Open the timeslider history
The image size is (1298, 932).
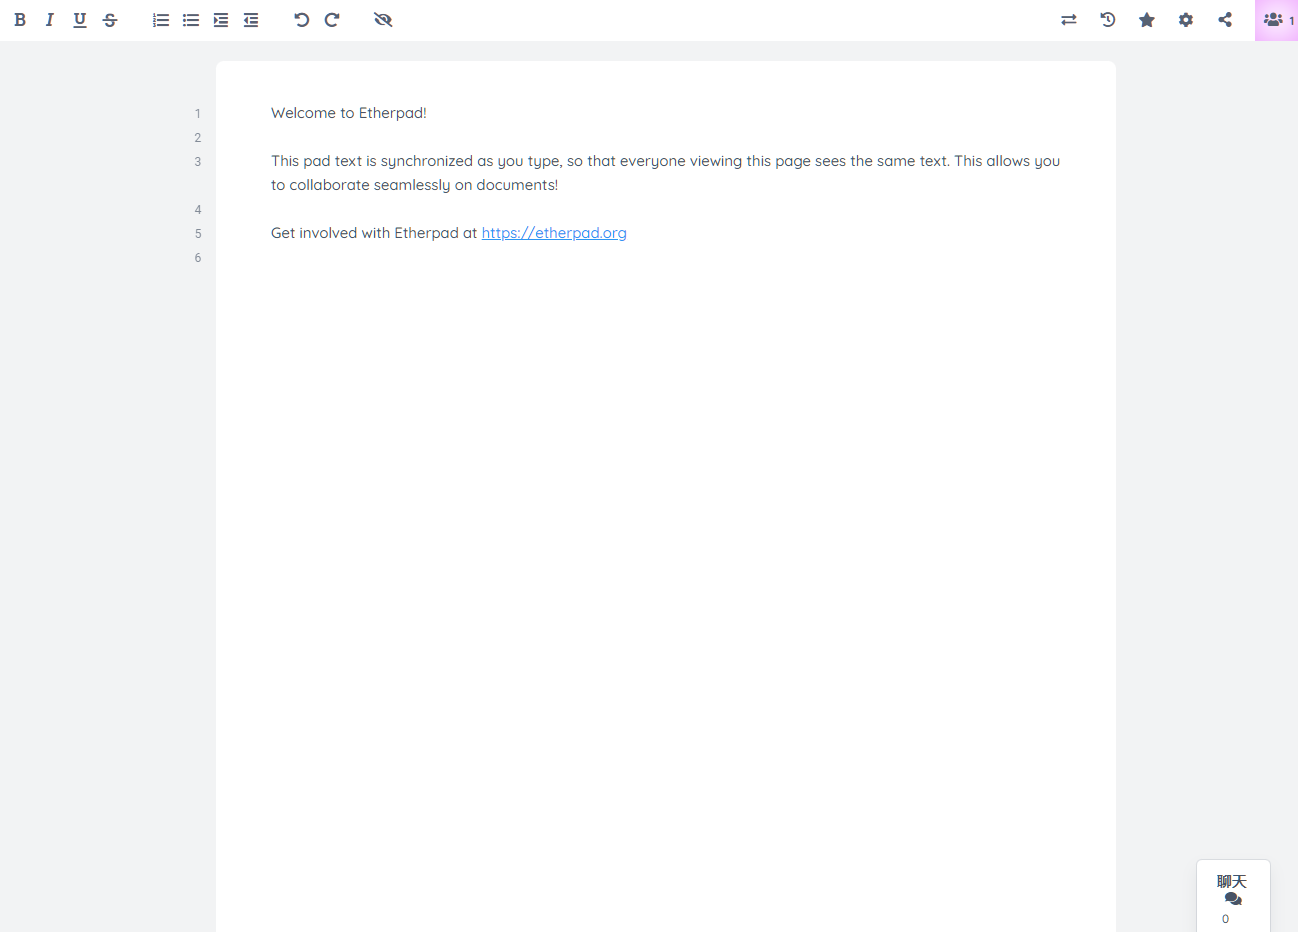point(1108,20)
